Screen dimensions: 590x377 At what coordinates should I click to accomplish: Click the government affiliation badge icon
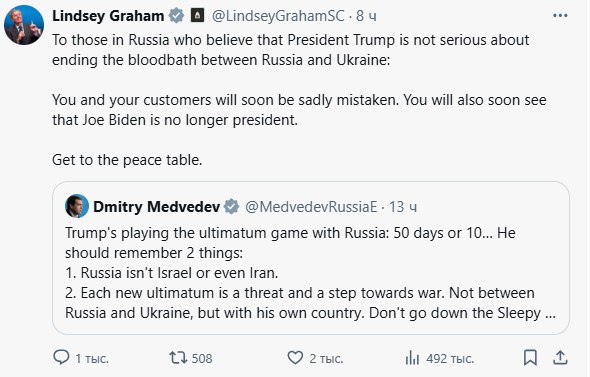tap(198, 15)
